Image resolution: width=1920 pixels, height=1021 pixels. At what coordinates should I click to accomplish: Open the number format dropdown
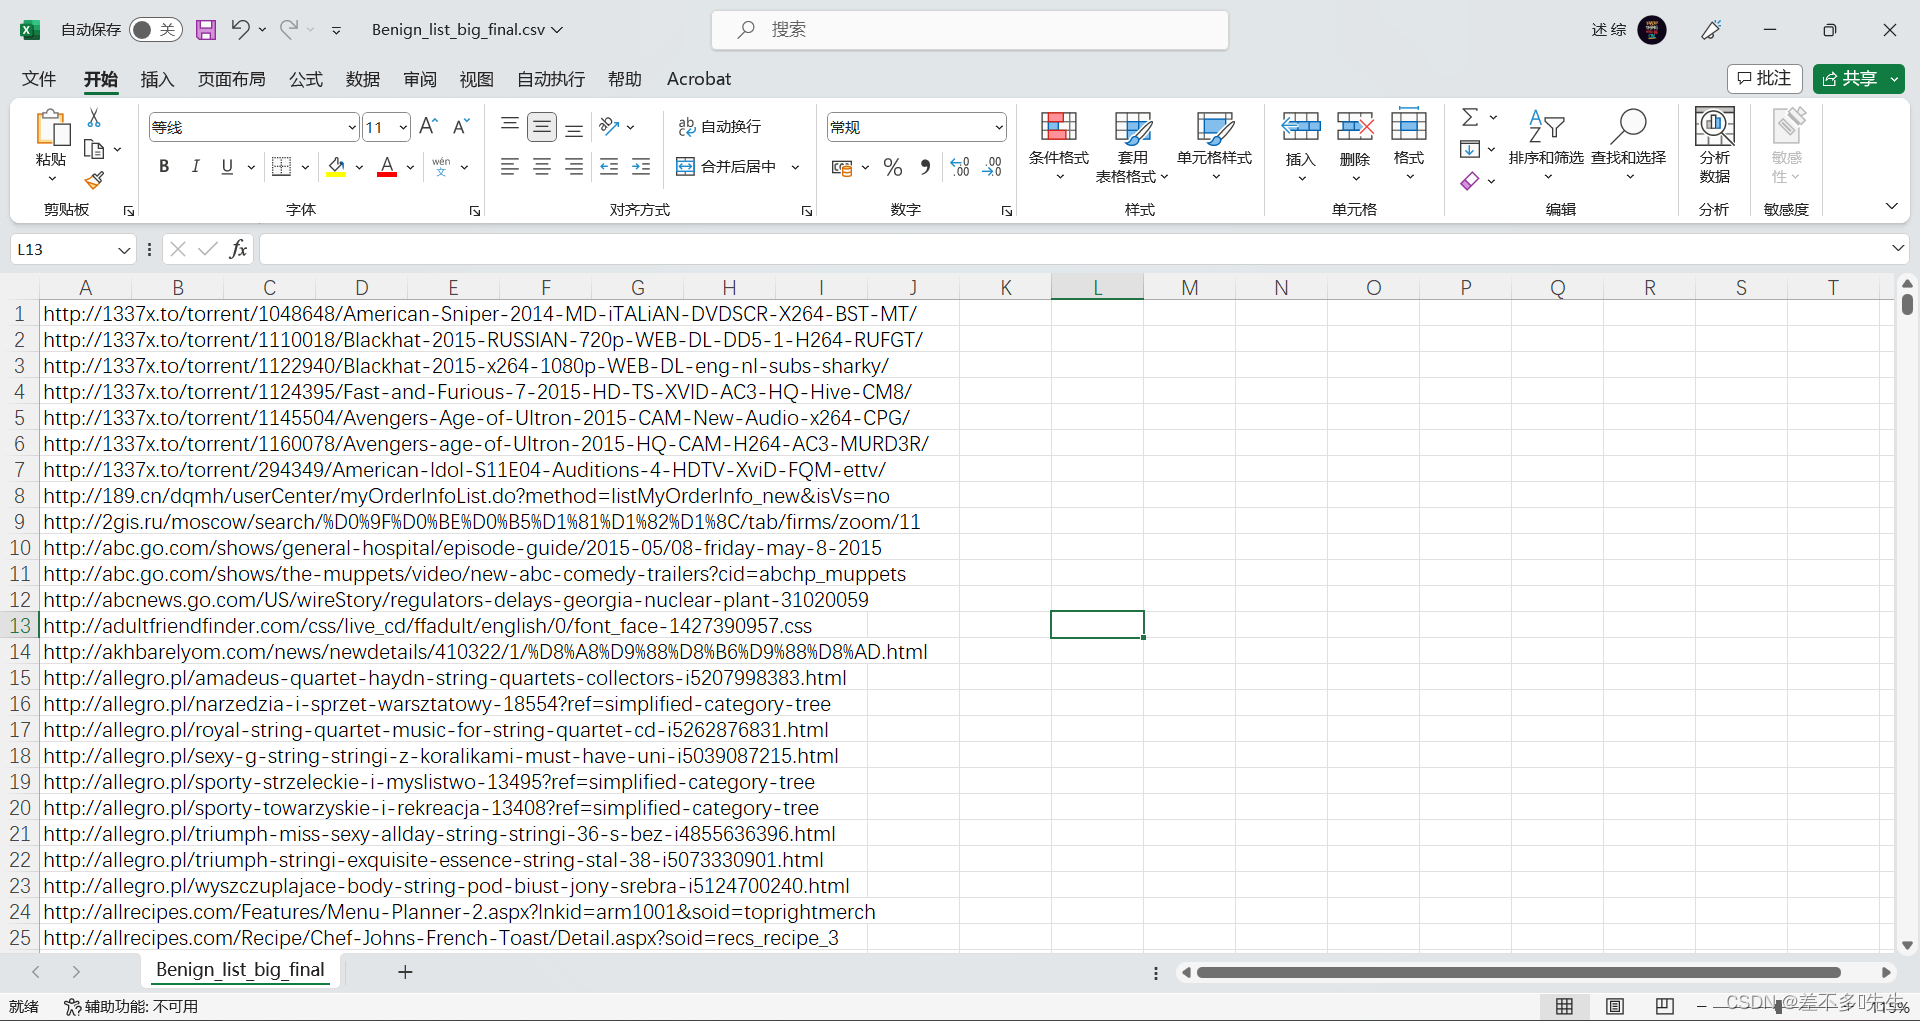pyautogui.click(x=998, y=127)
